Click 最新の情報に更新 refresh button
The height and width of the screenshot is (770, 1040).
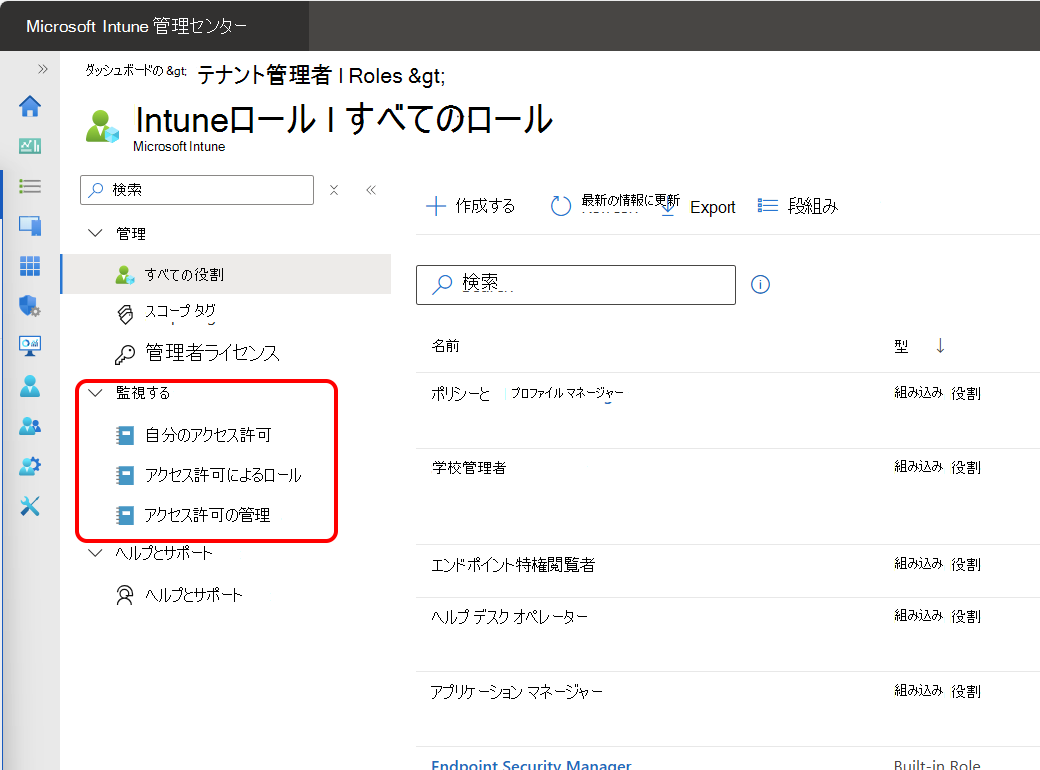pyautogui.click(x=616, y=205)
